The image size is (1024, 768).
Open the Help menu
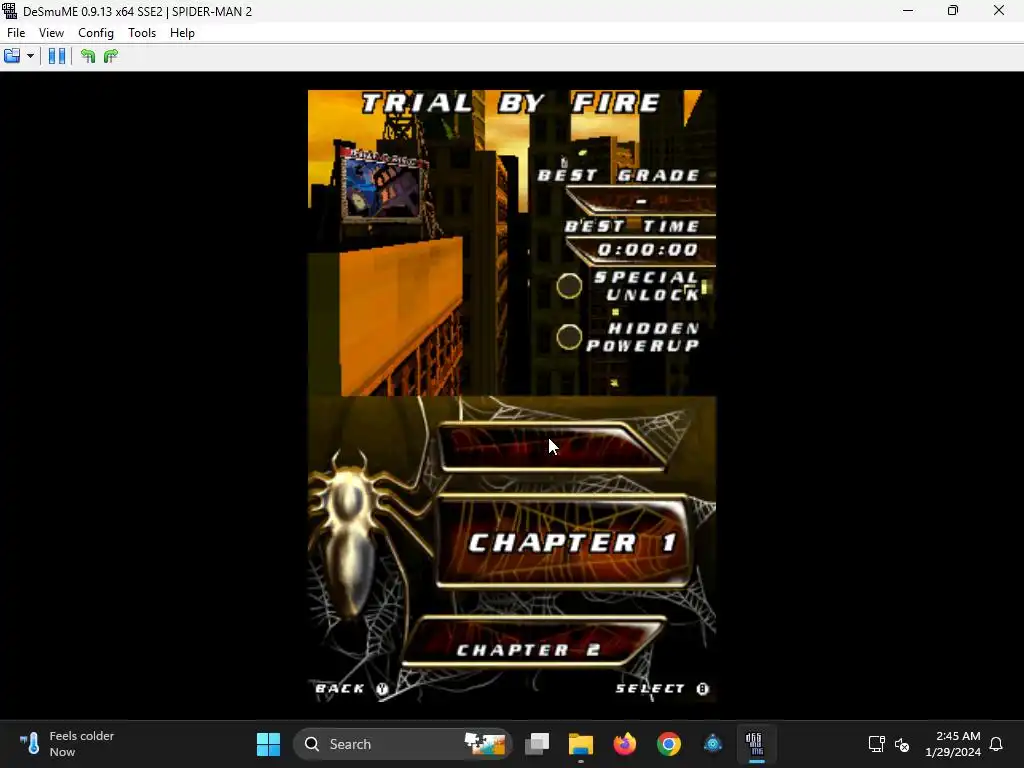point(182,33)
